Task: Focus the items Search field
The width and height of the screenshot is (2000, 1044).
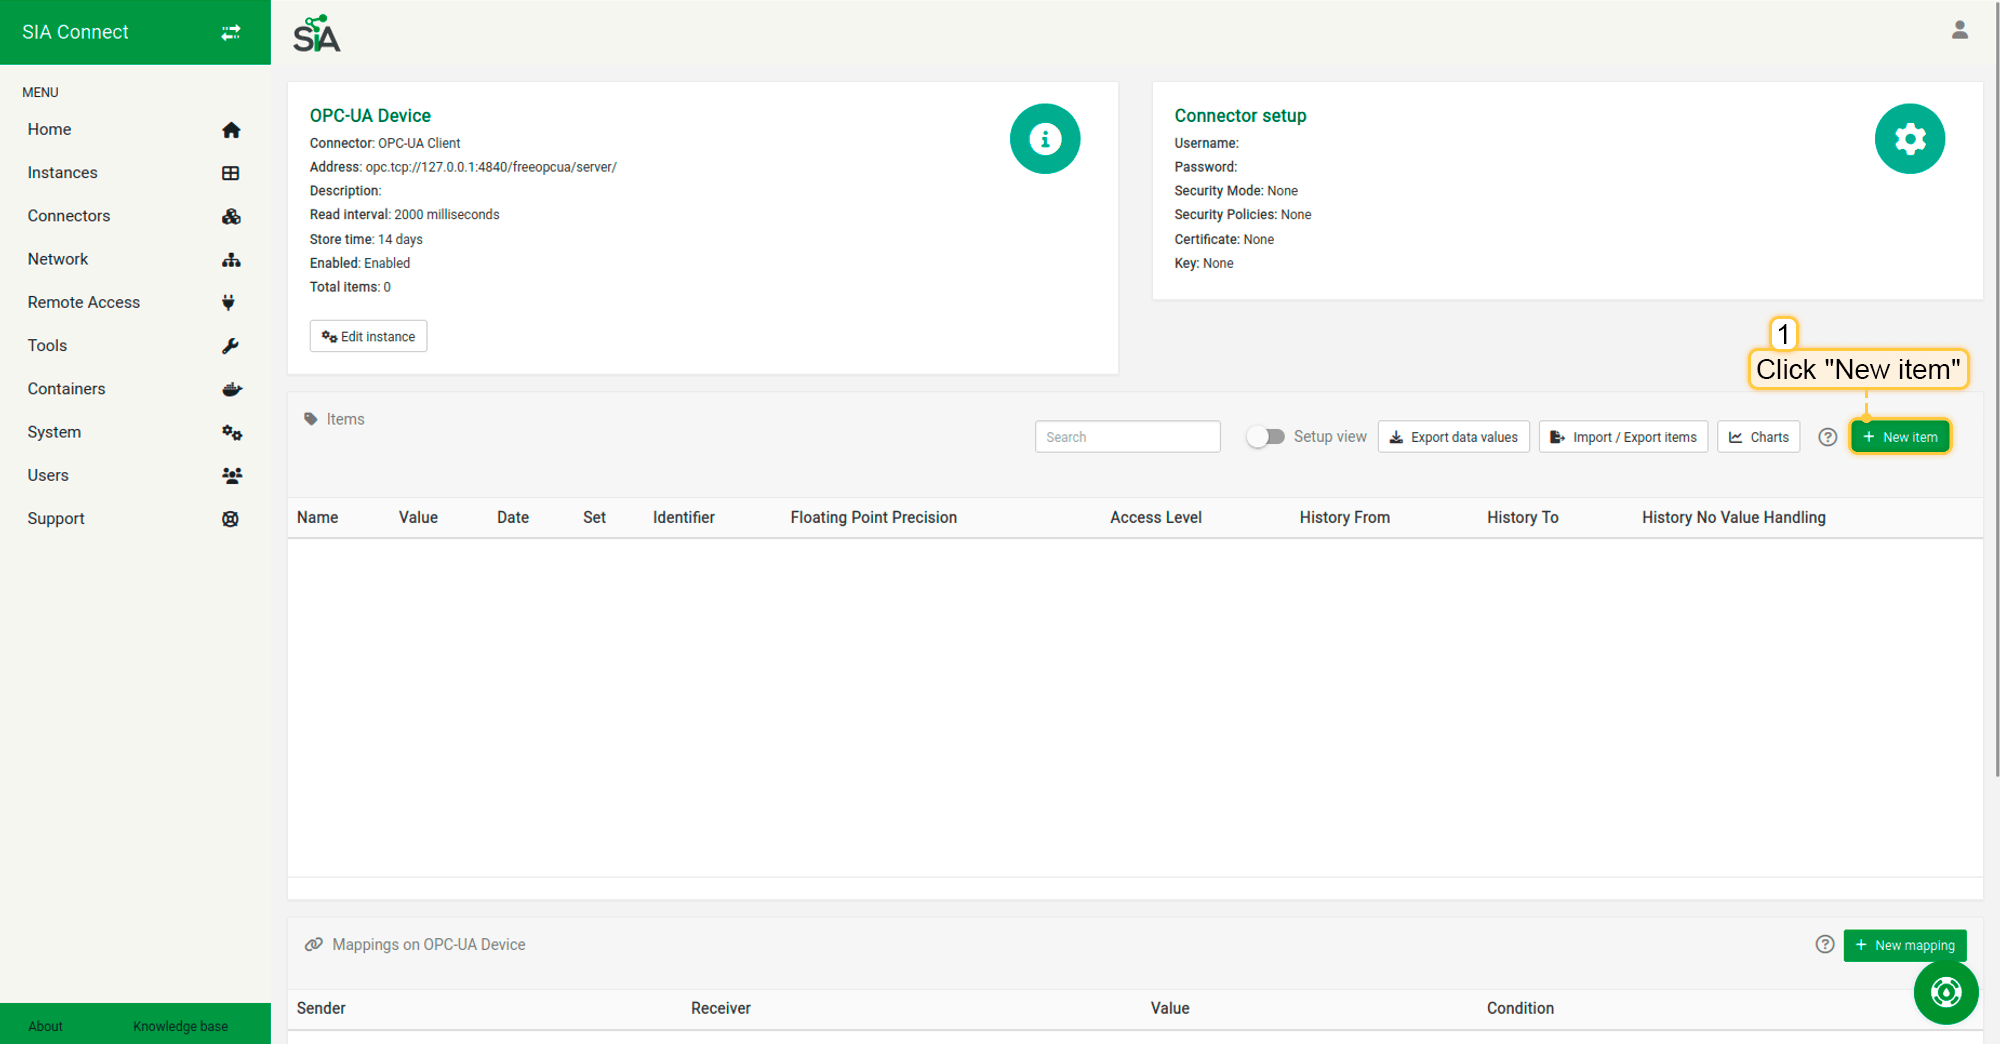Action: tap(1127, 437)
